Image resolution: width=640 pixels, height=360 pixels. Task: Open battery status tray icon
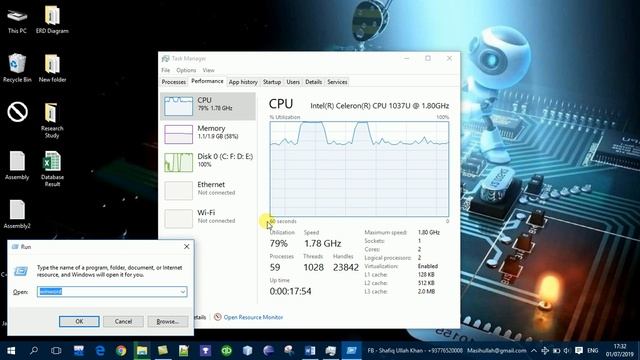coord(556,351)
